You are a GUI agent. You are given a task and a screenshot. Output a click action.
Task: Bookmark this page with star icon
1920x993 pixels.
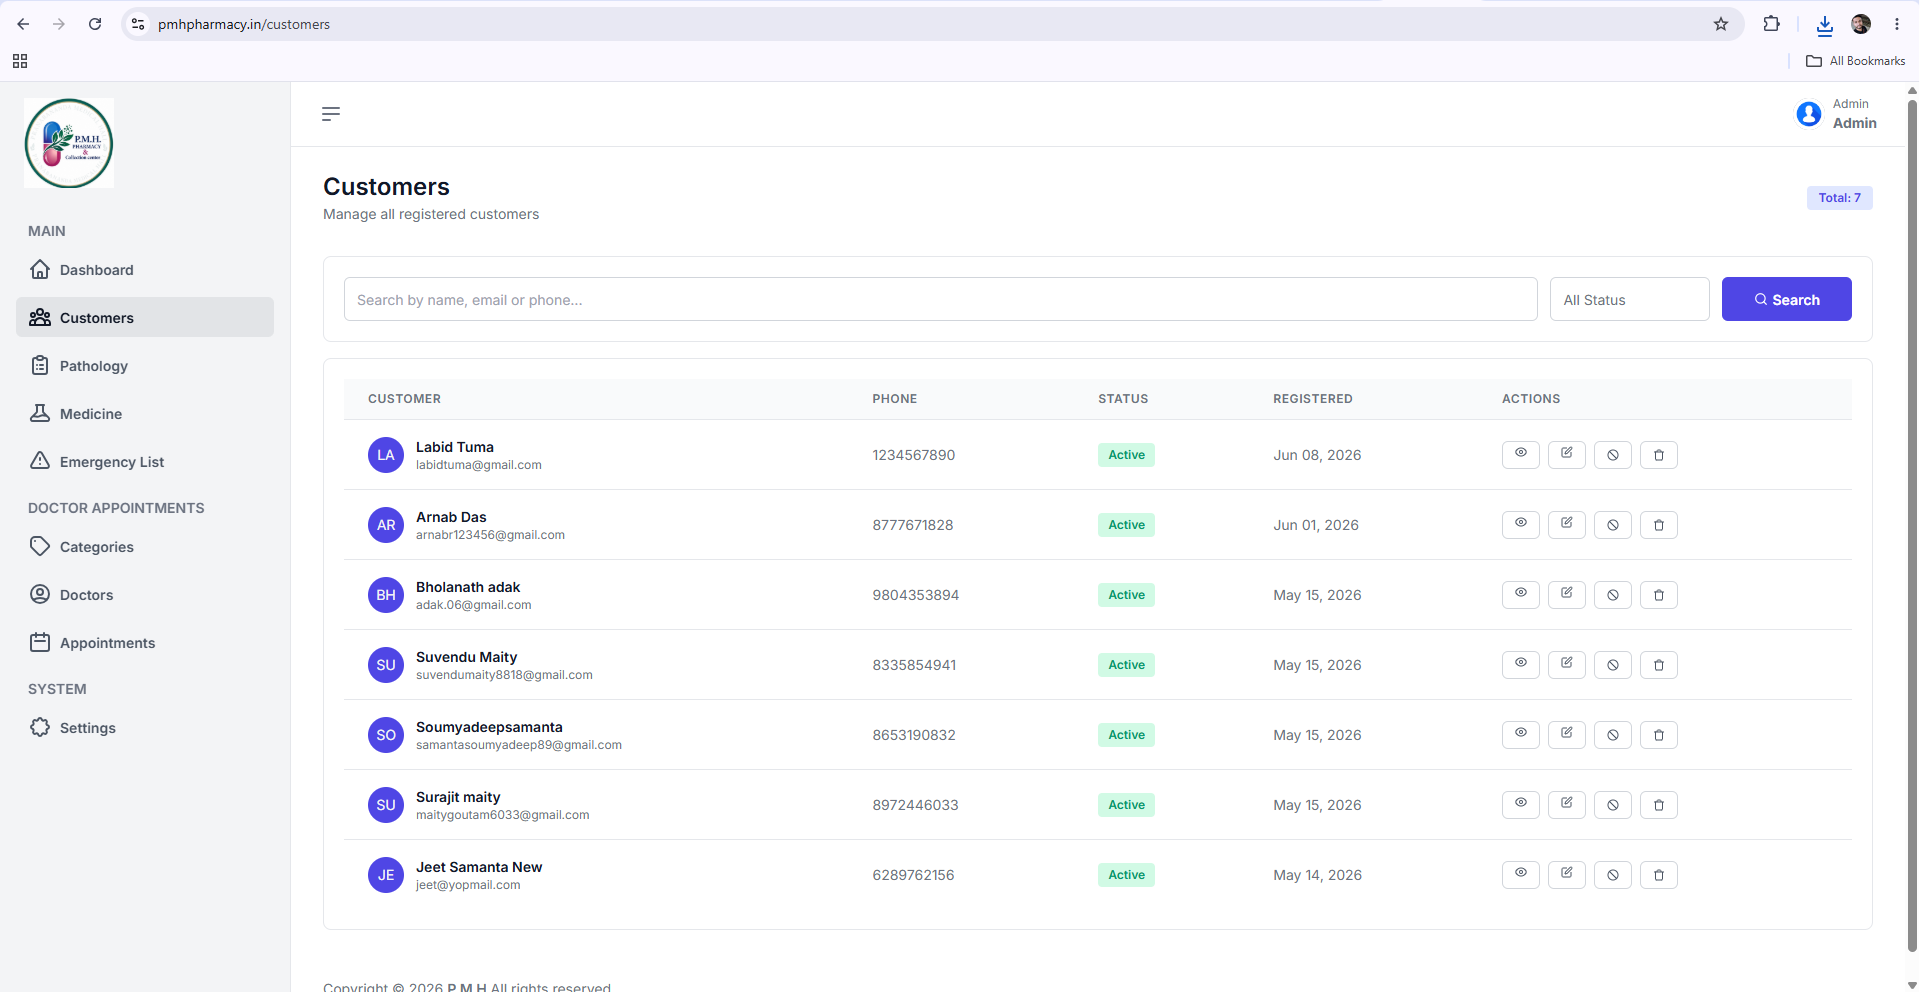click(x=1721, y=24)
